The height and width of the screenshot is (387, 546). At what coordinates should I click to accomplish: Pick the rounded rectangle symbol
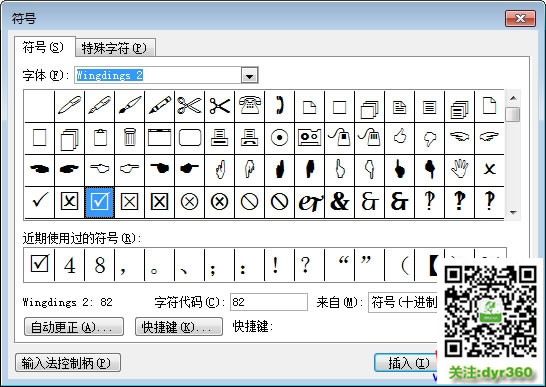pos(189,138)
